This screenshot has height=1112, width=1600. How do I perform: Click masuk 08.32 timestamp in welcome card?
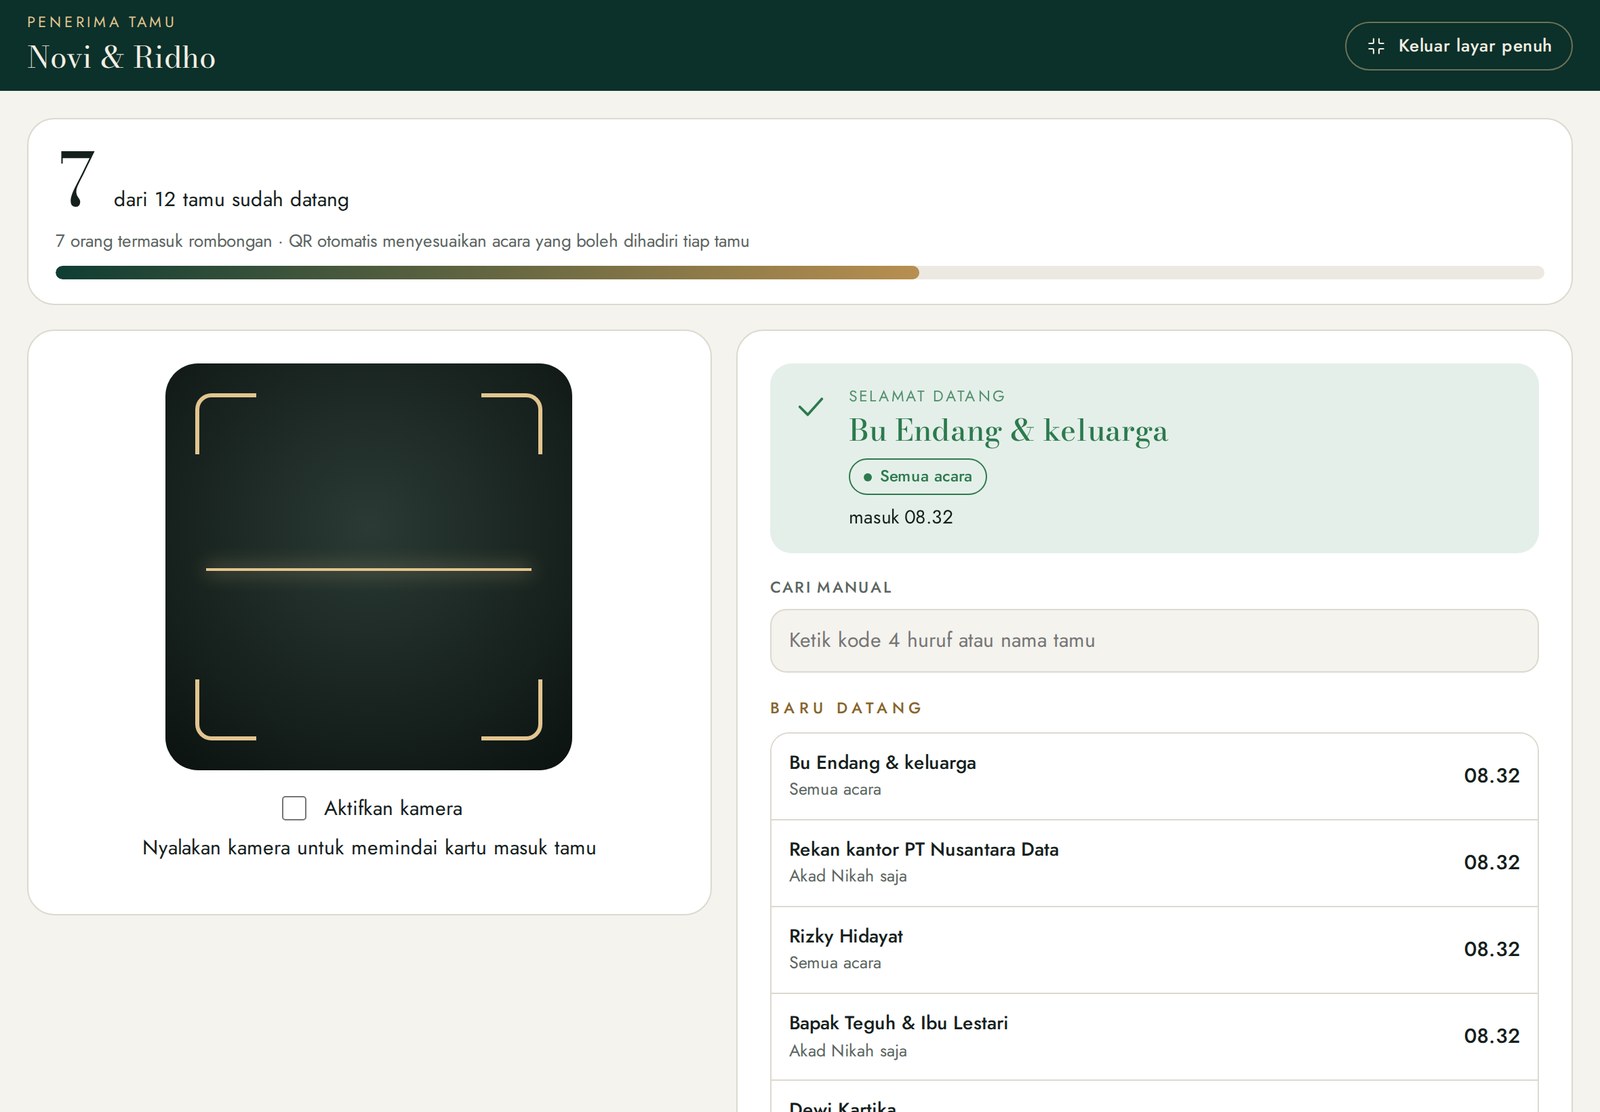tap(901, 517)
